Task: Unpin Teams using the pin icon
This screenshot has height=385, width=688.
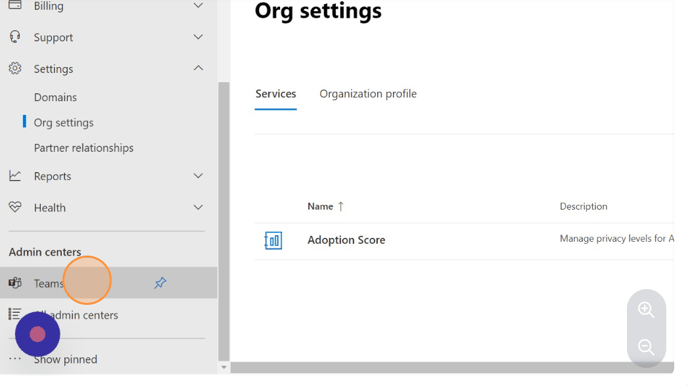Action: click(160, 283)
